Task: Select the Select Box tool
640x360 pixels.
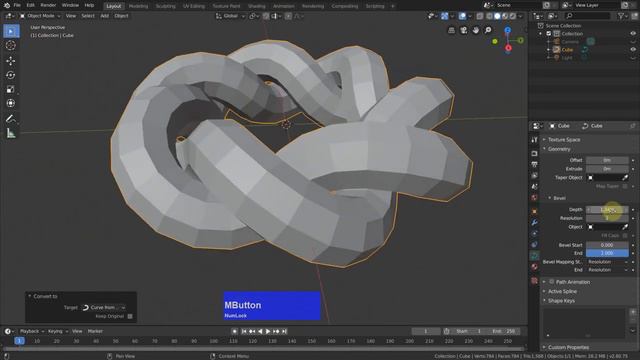Action: pyautogui.click(x=11, y=31)
